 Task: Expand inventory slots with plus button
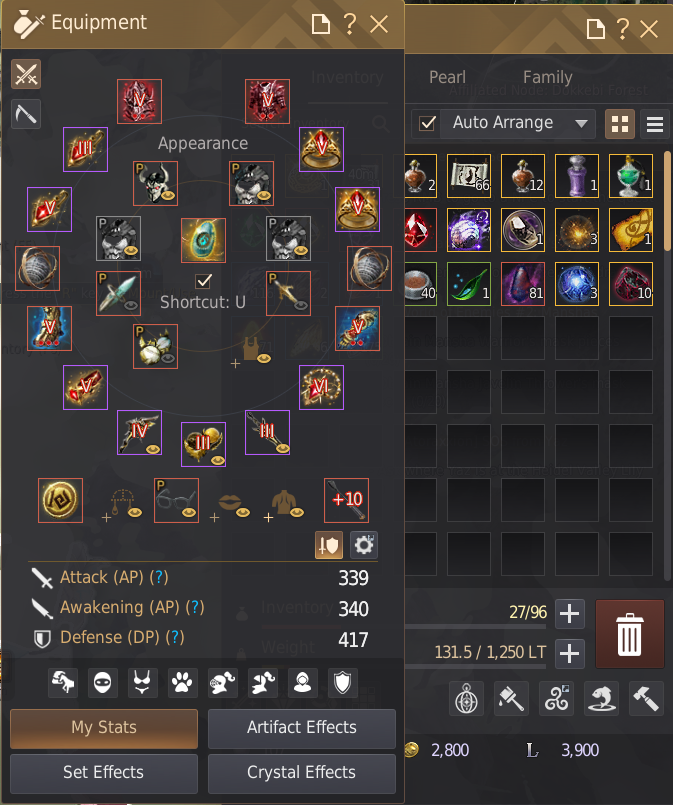point(569,614)
